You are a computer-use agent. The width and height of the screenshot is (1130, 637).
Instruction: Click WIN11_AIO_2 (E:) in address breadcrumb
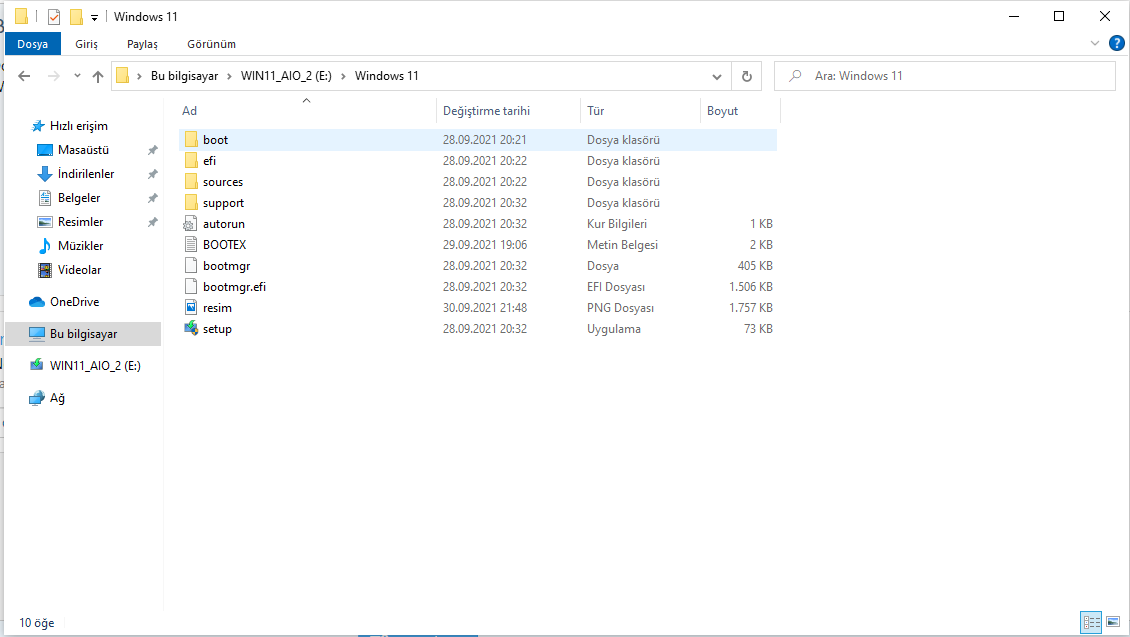tap(286, 76)
